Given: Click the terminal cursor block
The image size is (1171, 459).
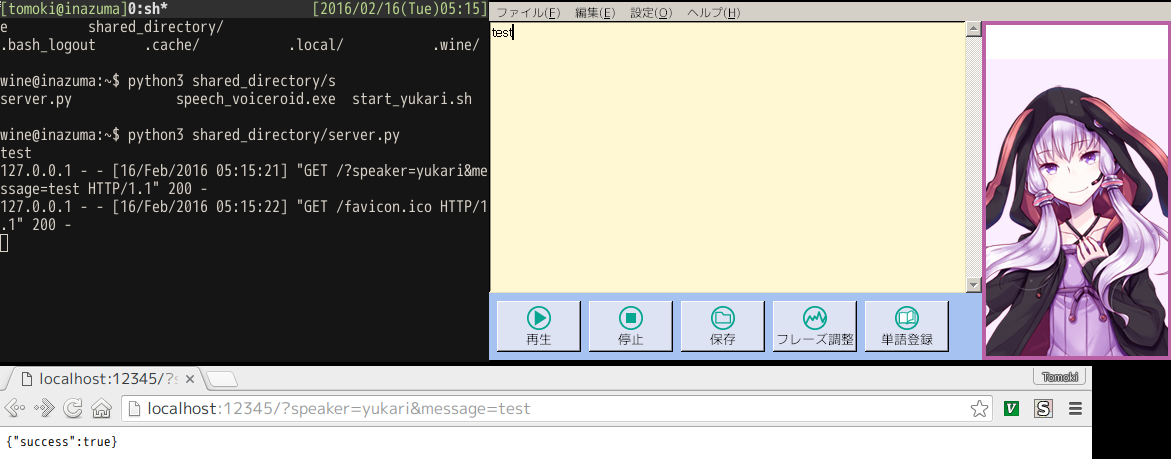Looking at the screenshot, I should [x=4, y=243].
